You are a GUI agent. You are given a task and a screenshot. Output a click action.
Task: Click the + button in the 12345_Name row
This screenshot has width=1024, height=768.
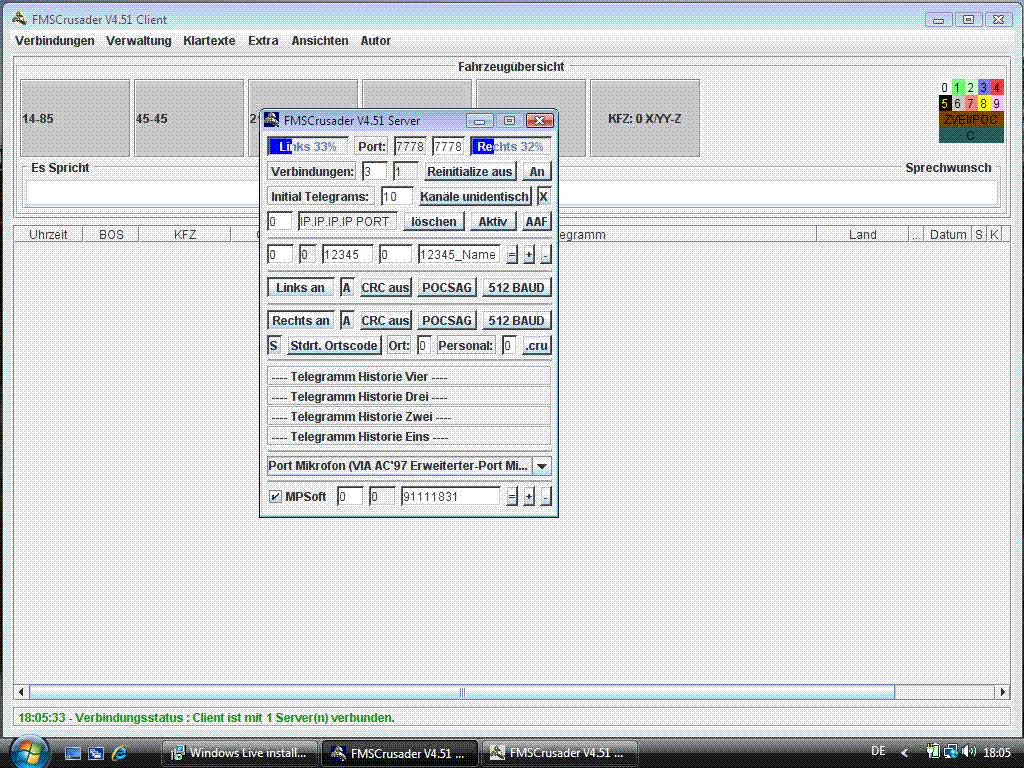tap(529, 255)
